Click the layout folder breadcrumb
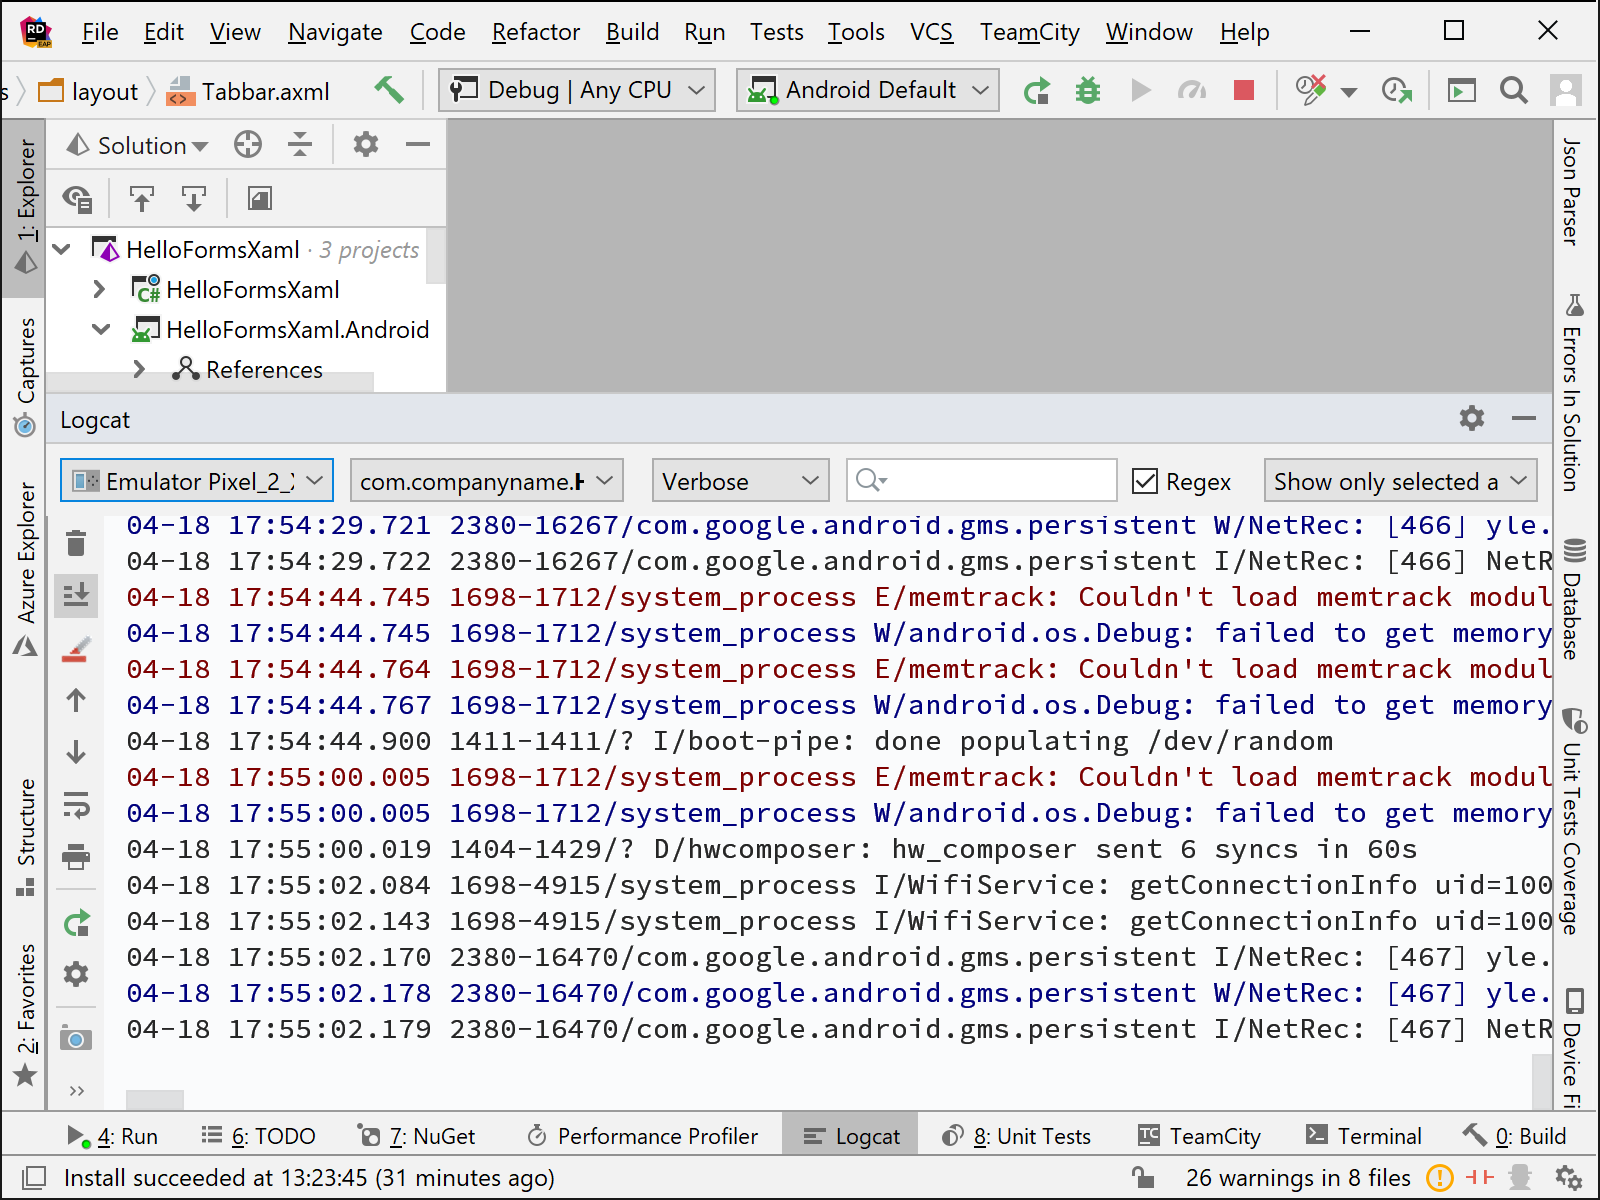This screenshot has height=1200, width=1600. click(x=88, y=92)
